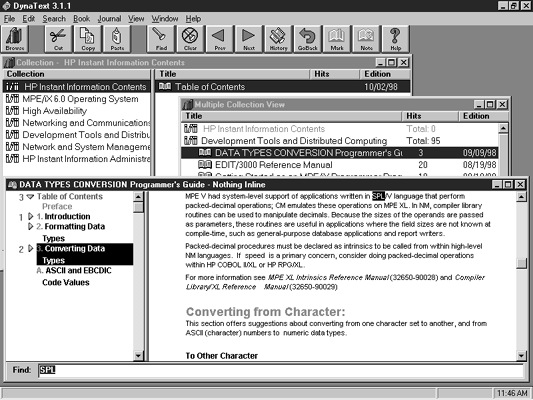Click the Cut scissors icon
Screen dimensions: 533x400
[x=58, y=39]
